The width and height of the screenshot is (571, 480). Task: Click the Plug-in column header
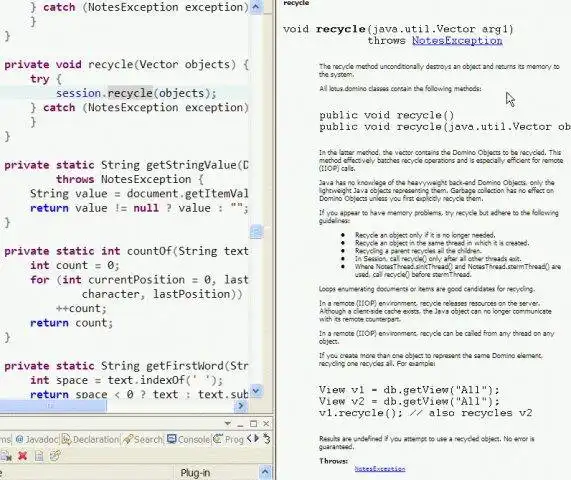pyautogui.click(x=195, y=473)
